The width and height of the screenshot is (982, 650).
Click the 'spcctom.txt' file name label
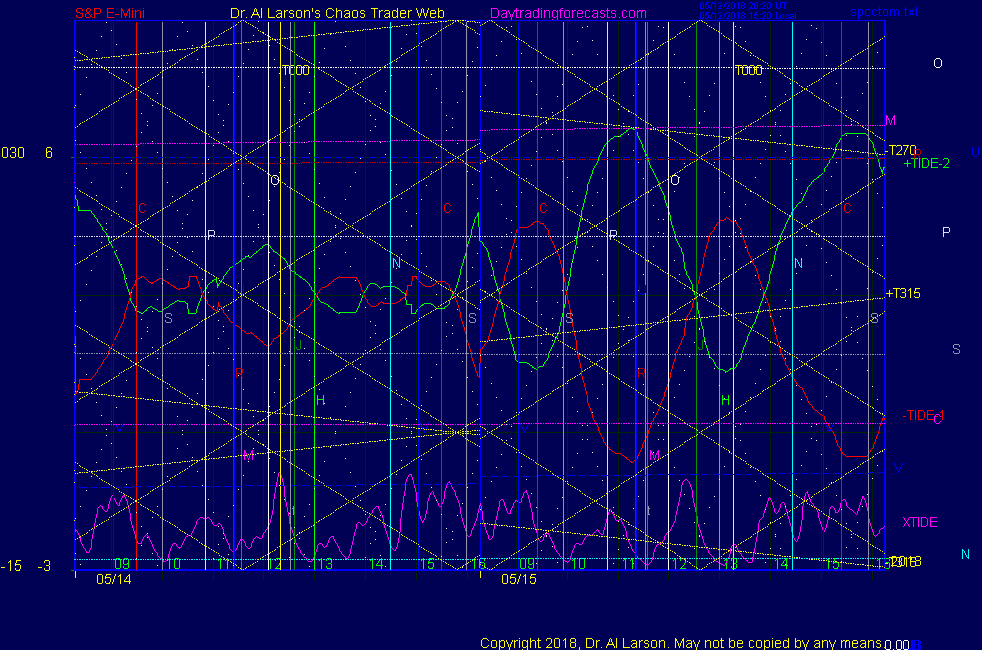click(x=884, y=12)
